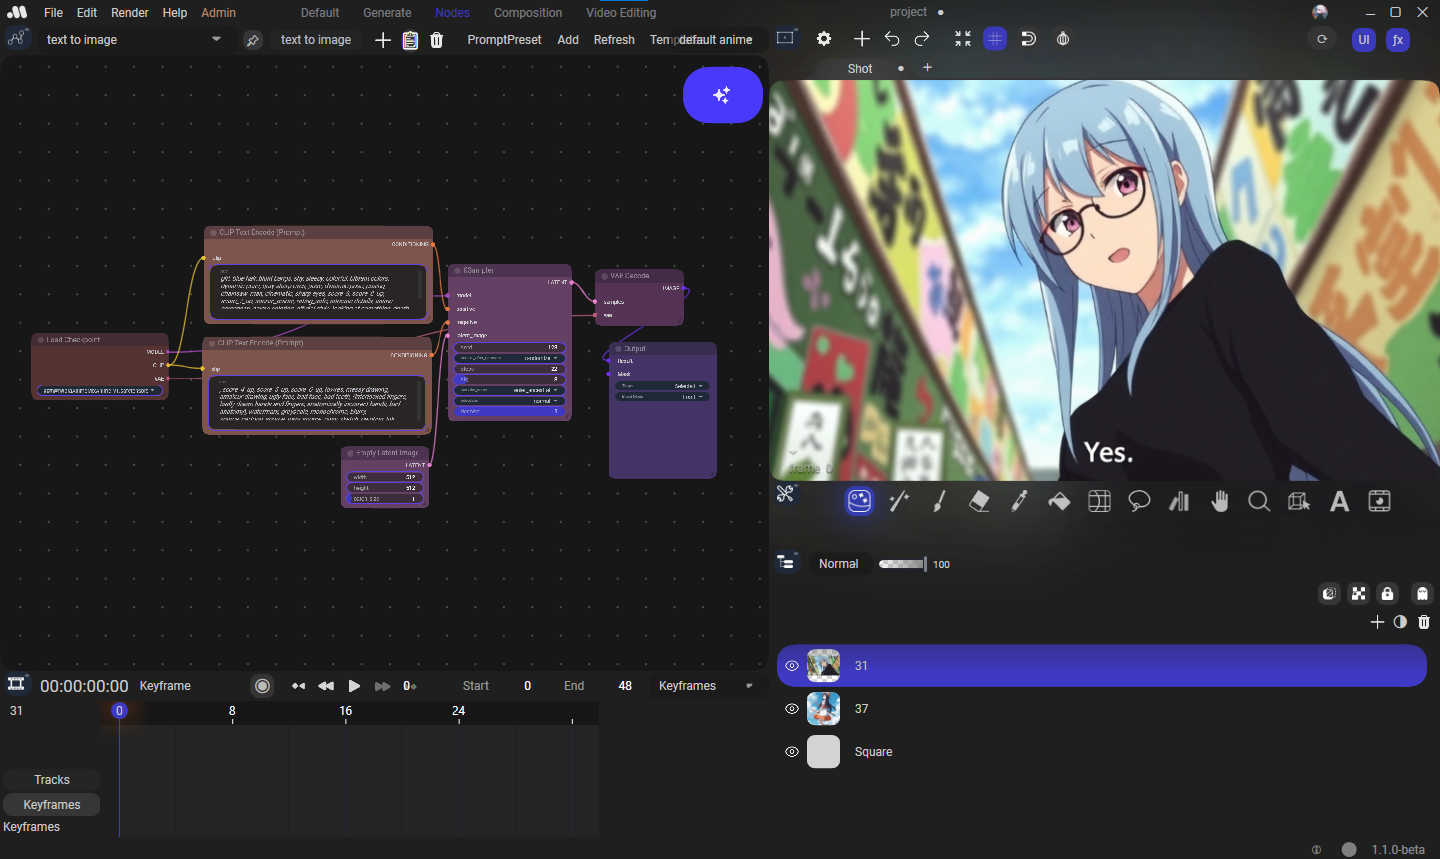The image size is (1440, 859).
Task: Select the Text tool
Action: pos(1339,502)
